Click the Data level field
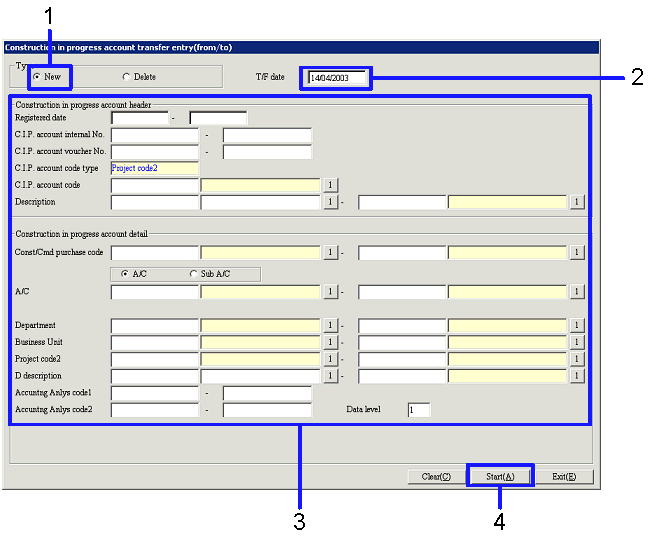Screen dimensions: 655x539 [418, 410]
